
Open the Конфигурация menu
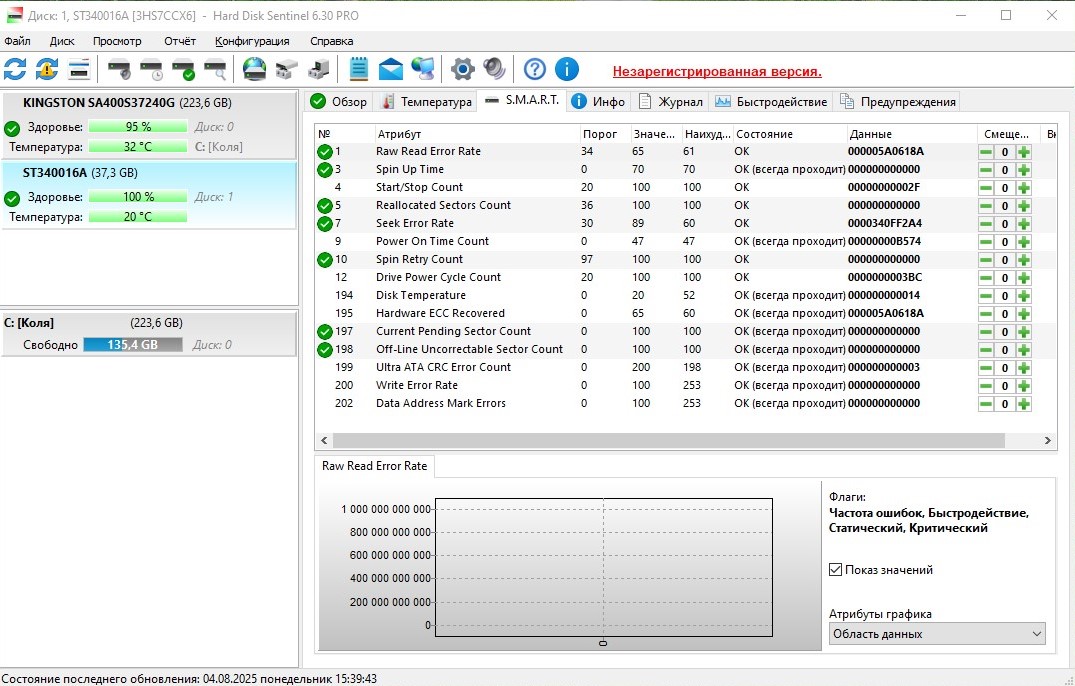[x=252, y=41]
